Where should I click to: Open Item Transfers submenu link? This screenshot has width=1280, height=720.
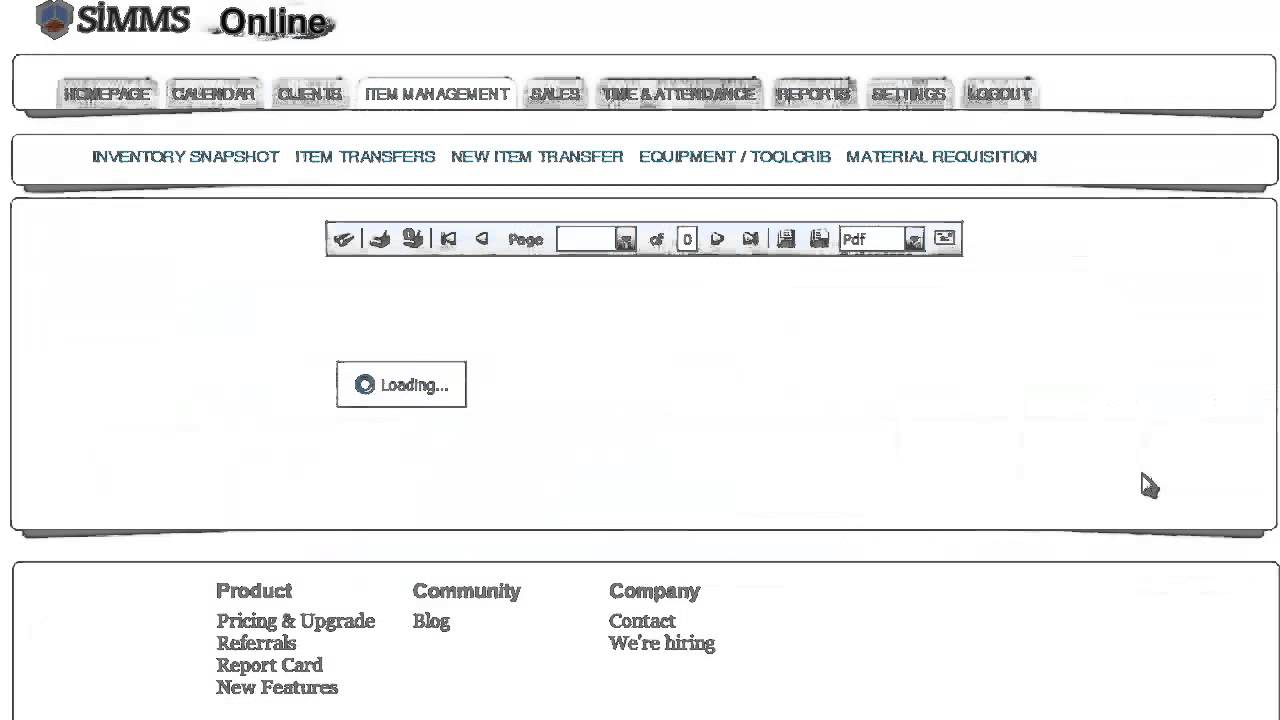[365, 157]
